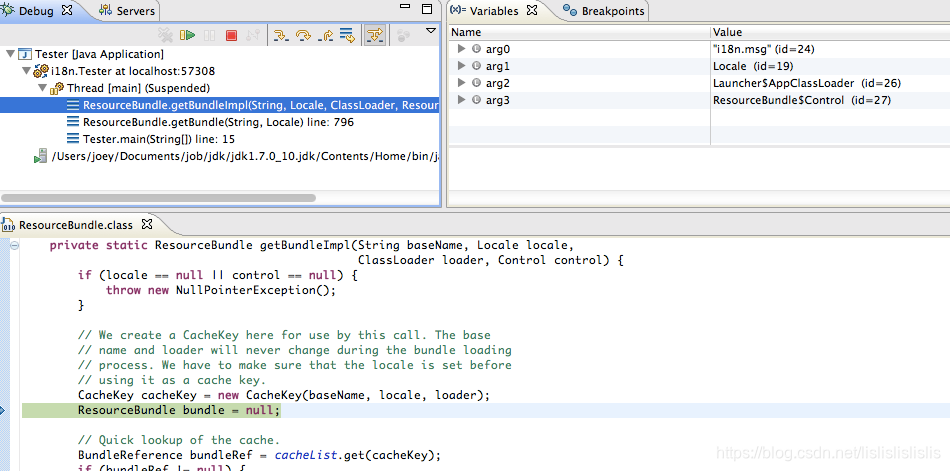The height and width of the screenshot is (471, 950).
Task: Click the Step Return icon
Action: [325, 36]
